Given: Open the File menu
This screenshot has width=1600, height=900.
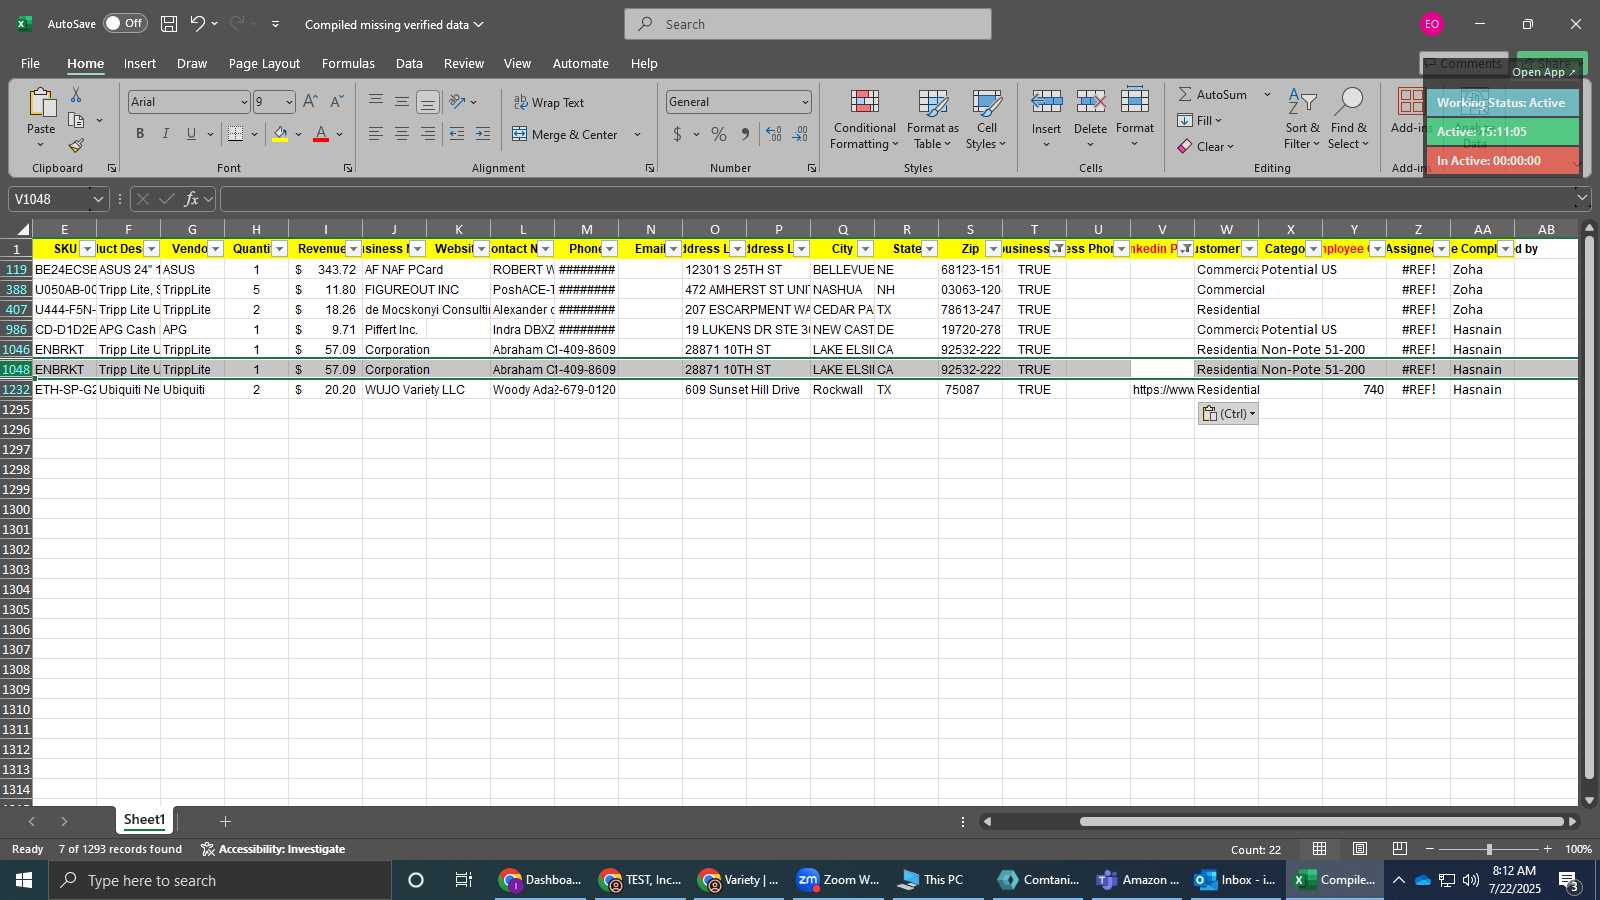Looking at the screenshot, I should click(x=30, y=63).
